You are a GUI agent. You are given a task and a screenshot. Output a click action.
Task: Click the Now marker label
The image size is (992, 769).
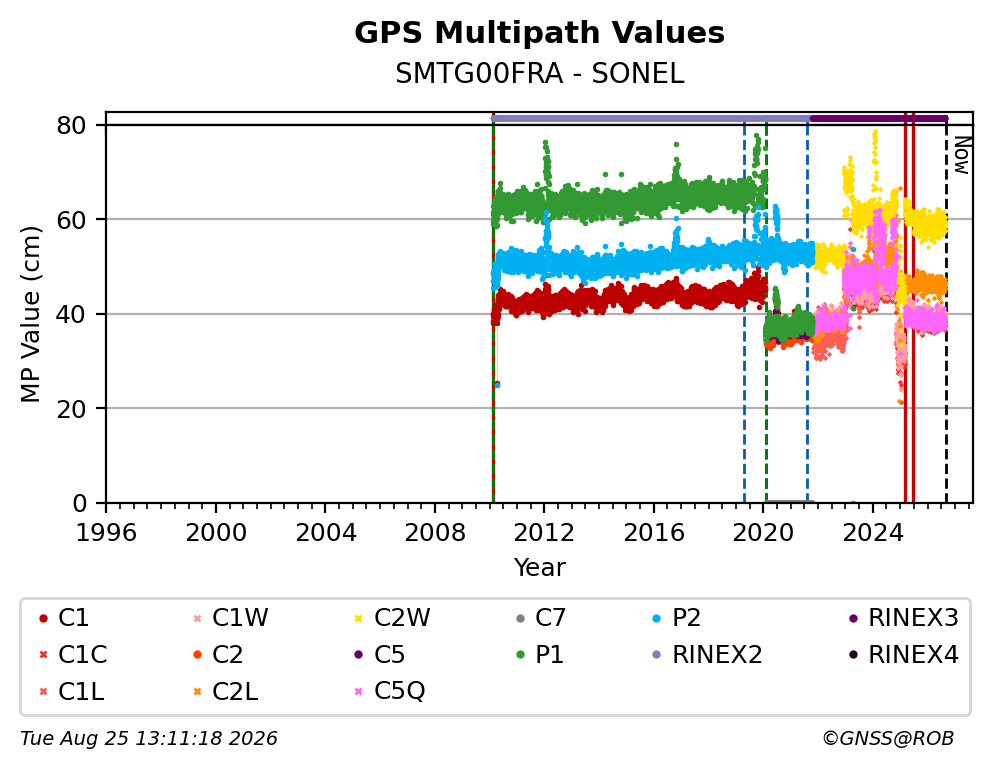pos(962,155)
